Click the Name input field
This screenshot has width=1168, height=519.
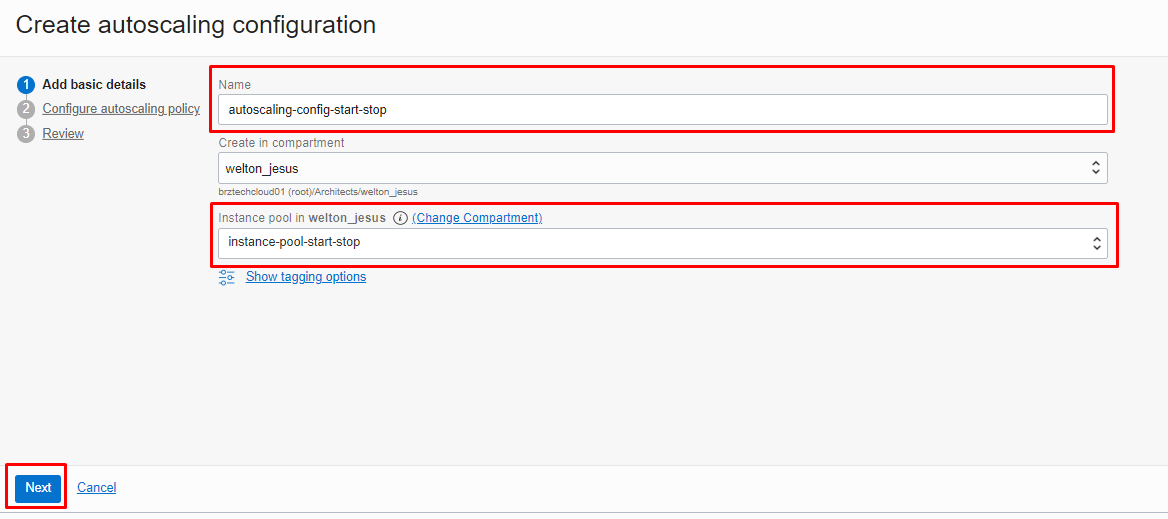(662, 109)
